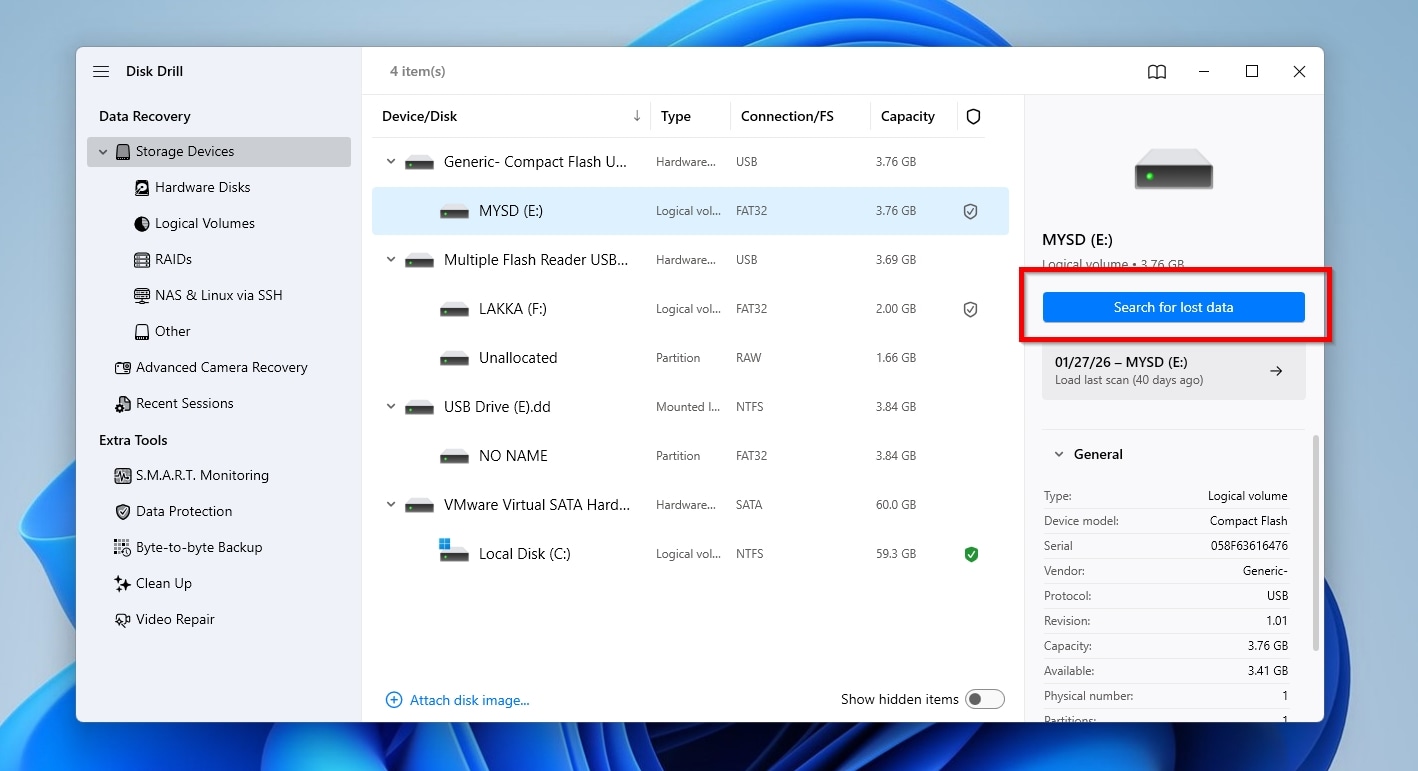Click the right panel vertical scrollbar

(x=1315, y=543)
